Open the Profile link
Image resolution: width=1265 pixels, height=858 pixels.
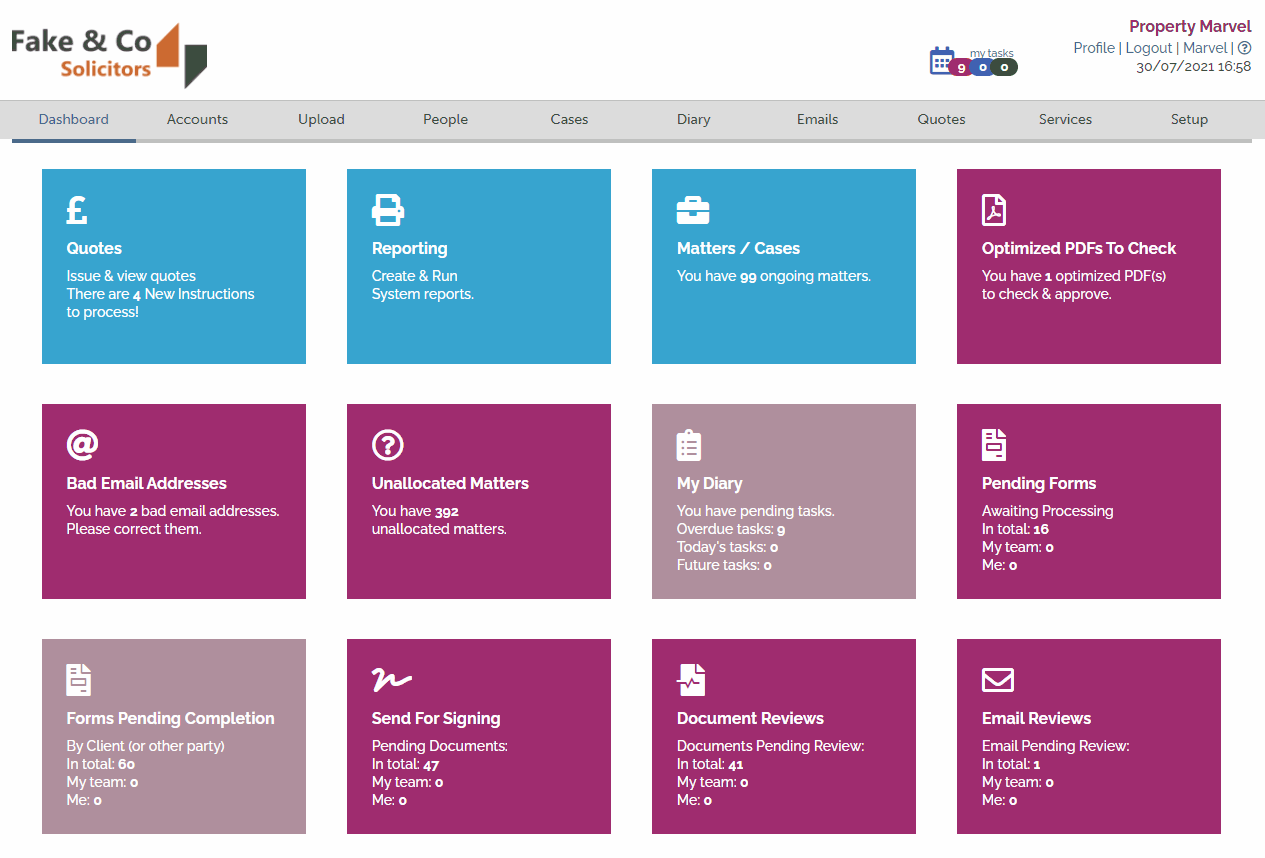point(1094,47)
